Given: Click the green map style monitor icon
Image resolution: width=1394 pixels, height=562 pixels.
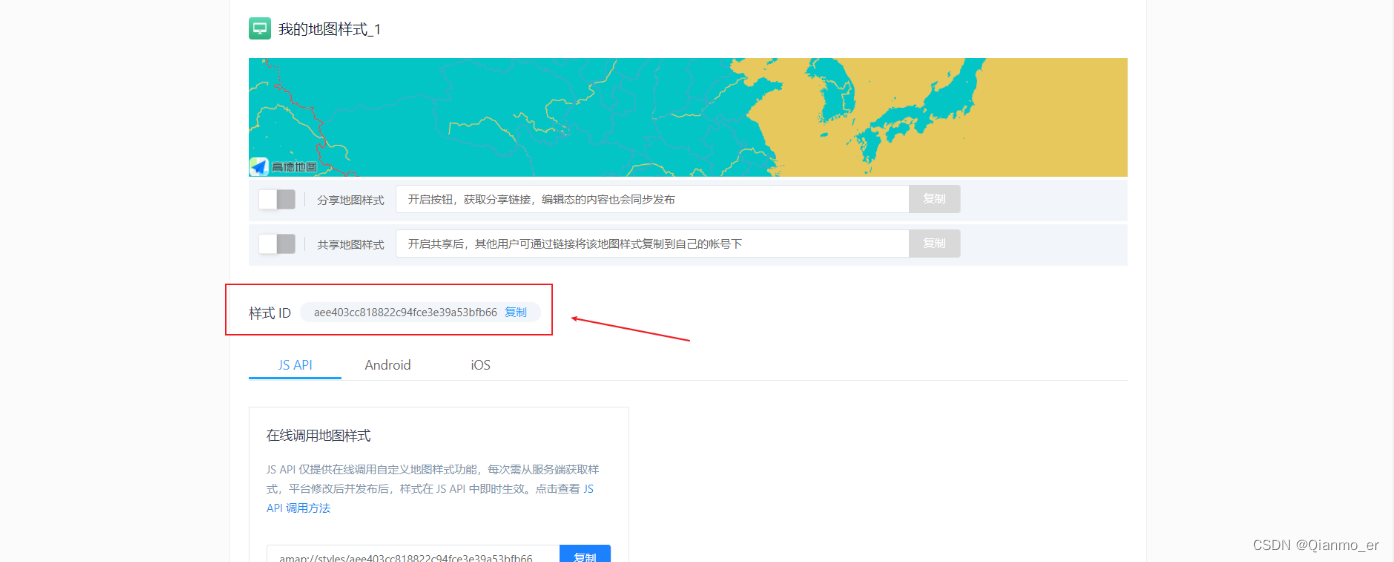Looking at the screenshot, I should click(x=260, y=29).
